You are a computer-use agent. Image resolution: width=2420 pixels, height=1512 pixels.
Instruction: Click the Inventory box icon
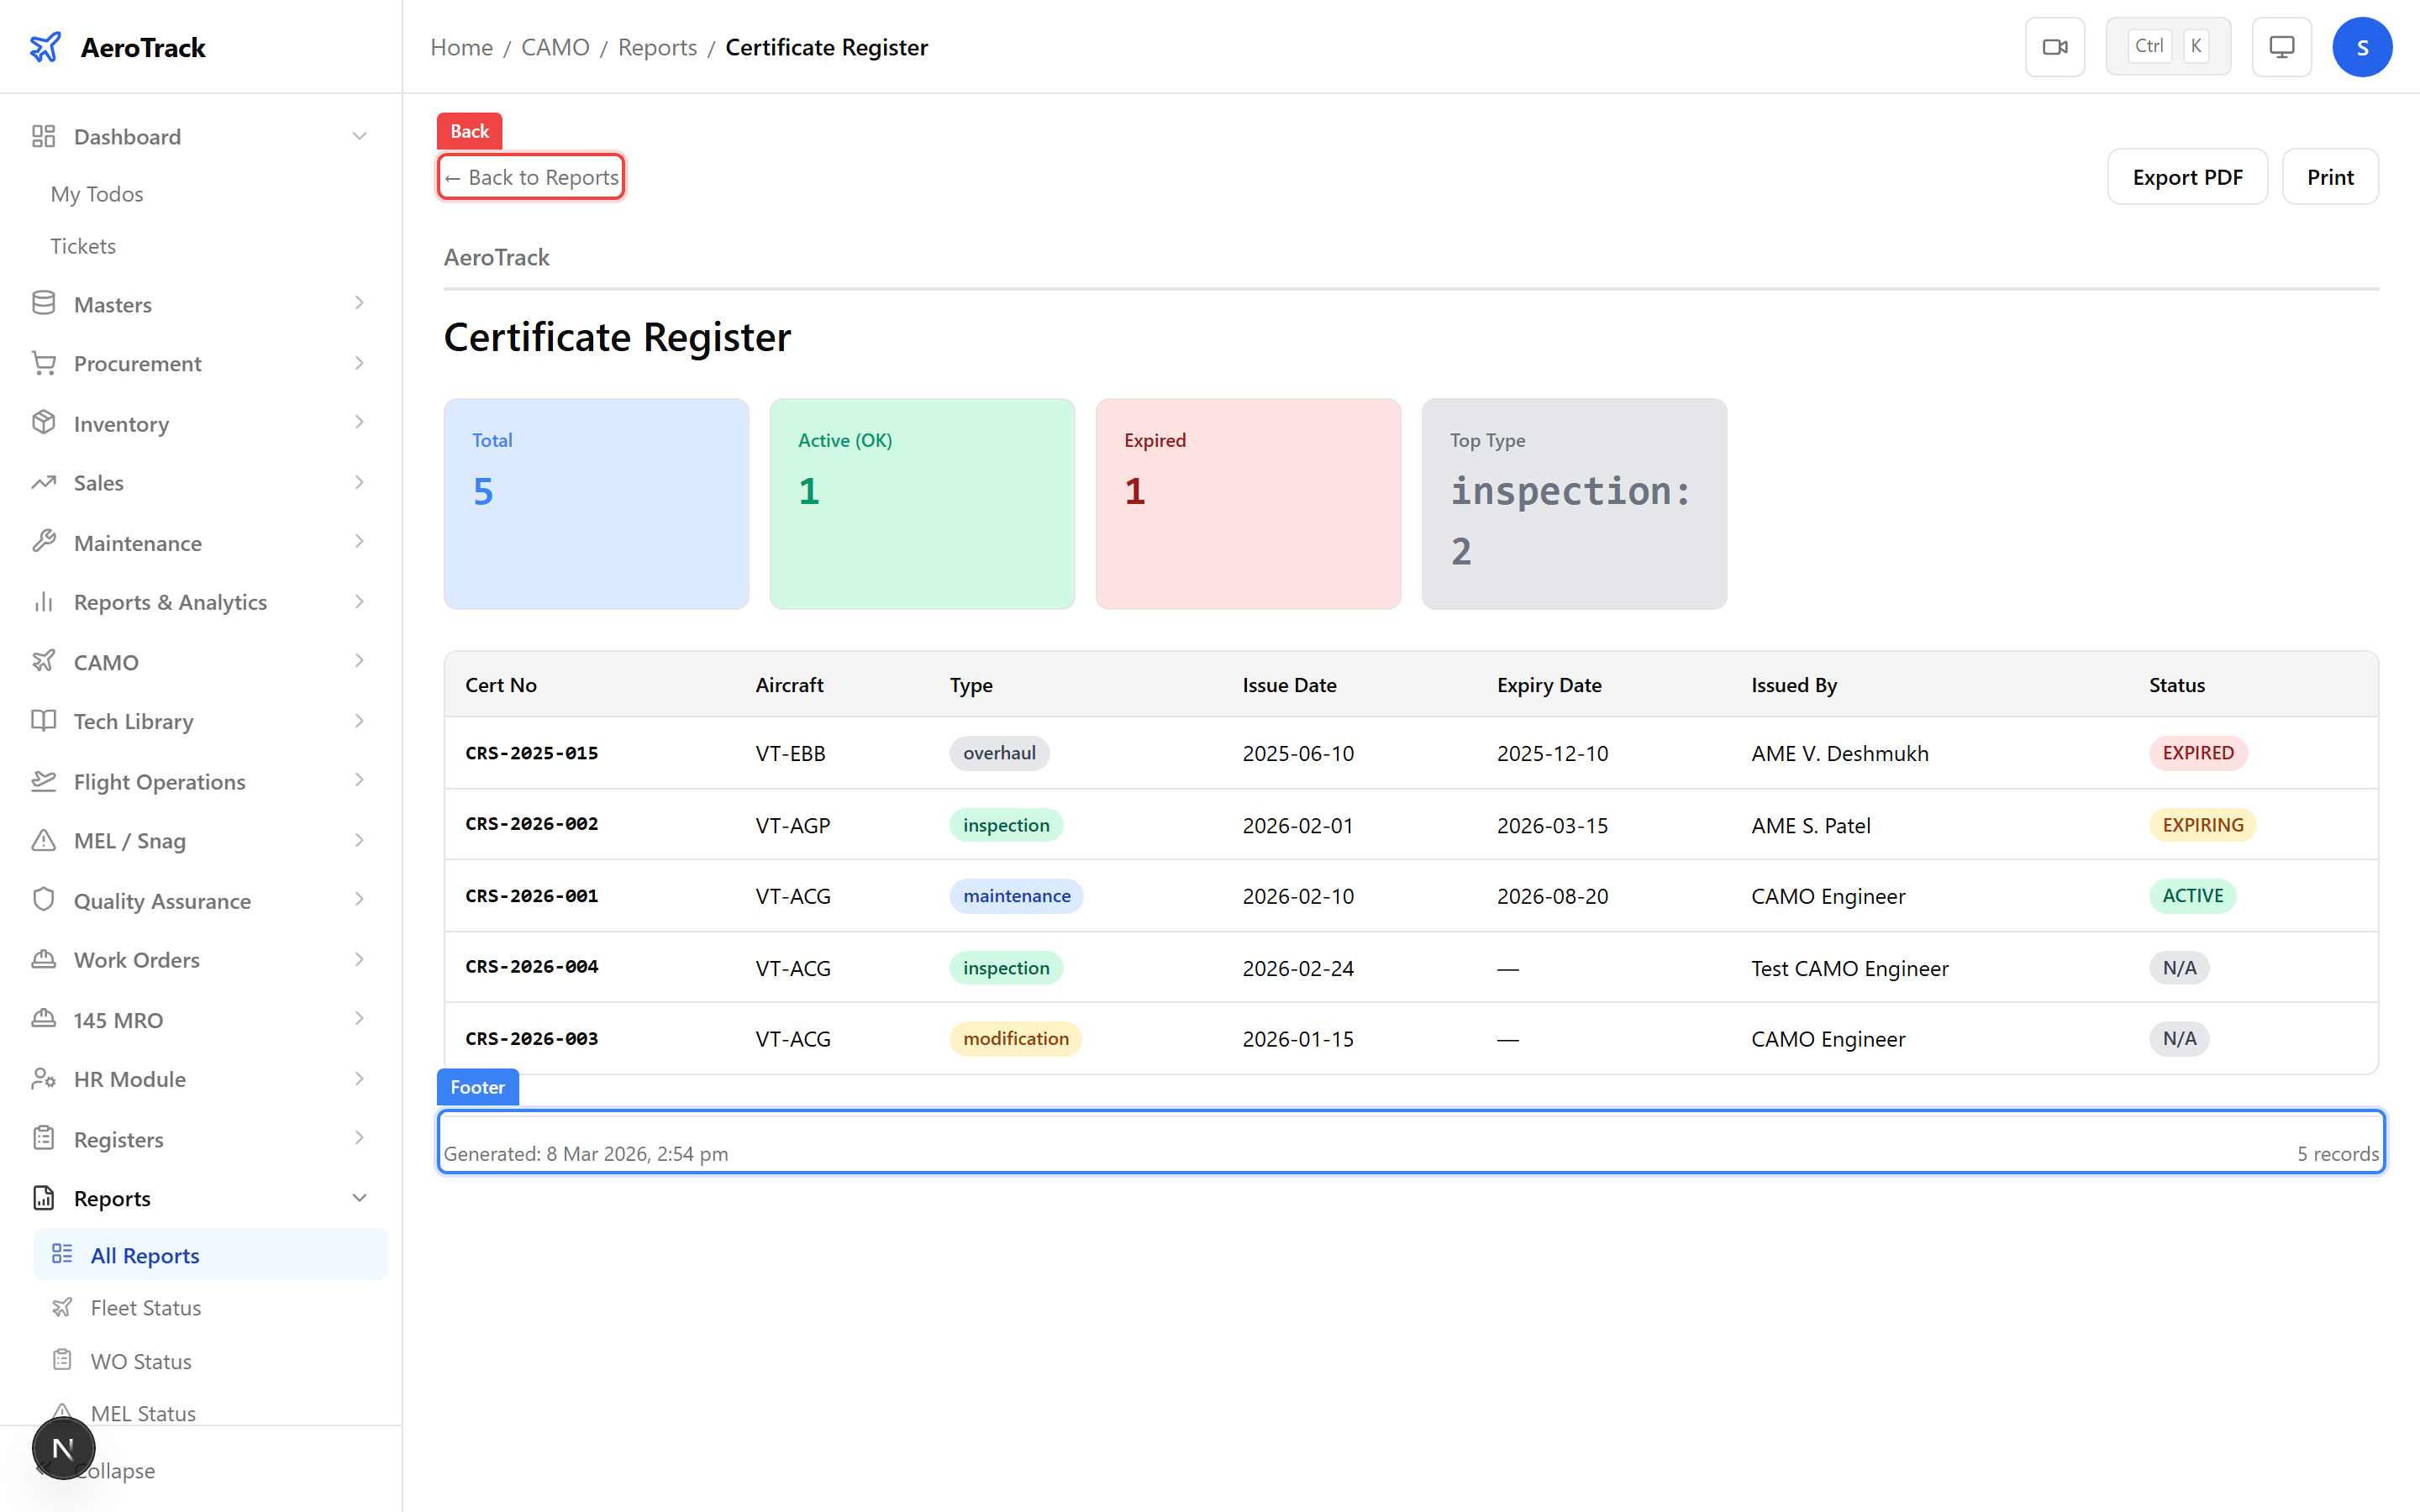tap(44, 423)
